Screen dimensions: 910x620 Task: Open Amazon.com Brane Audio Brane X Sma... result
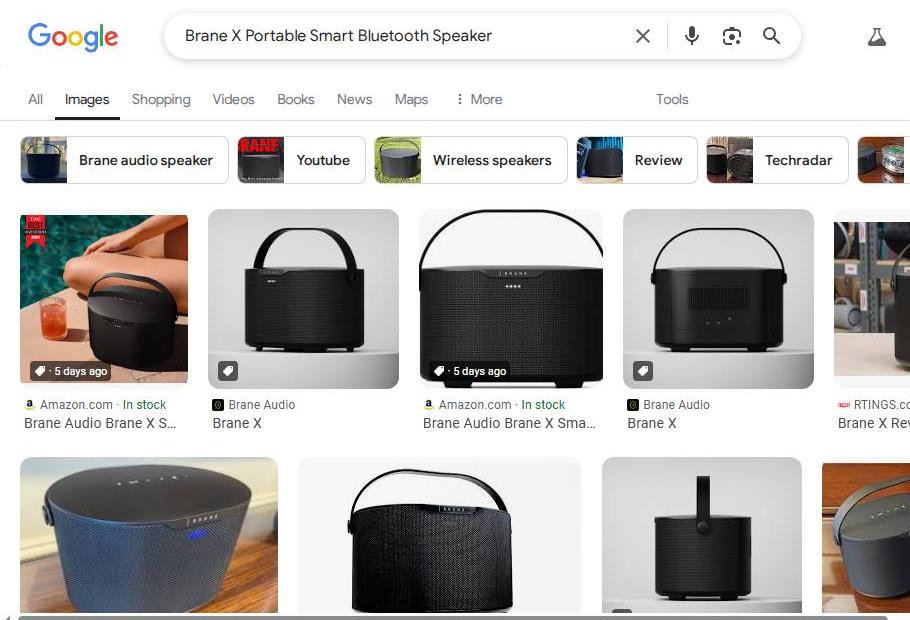click(510, 423)
